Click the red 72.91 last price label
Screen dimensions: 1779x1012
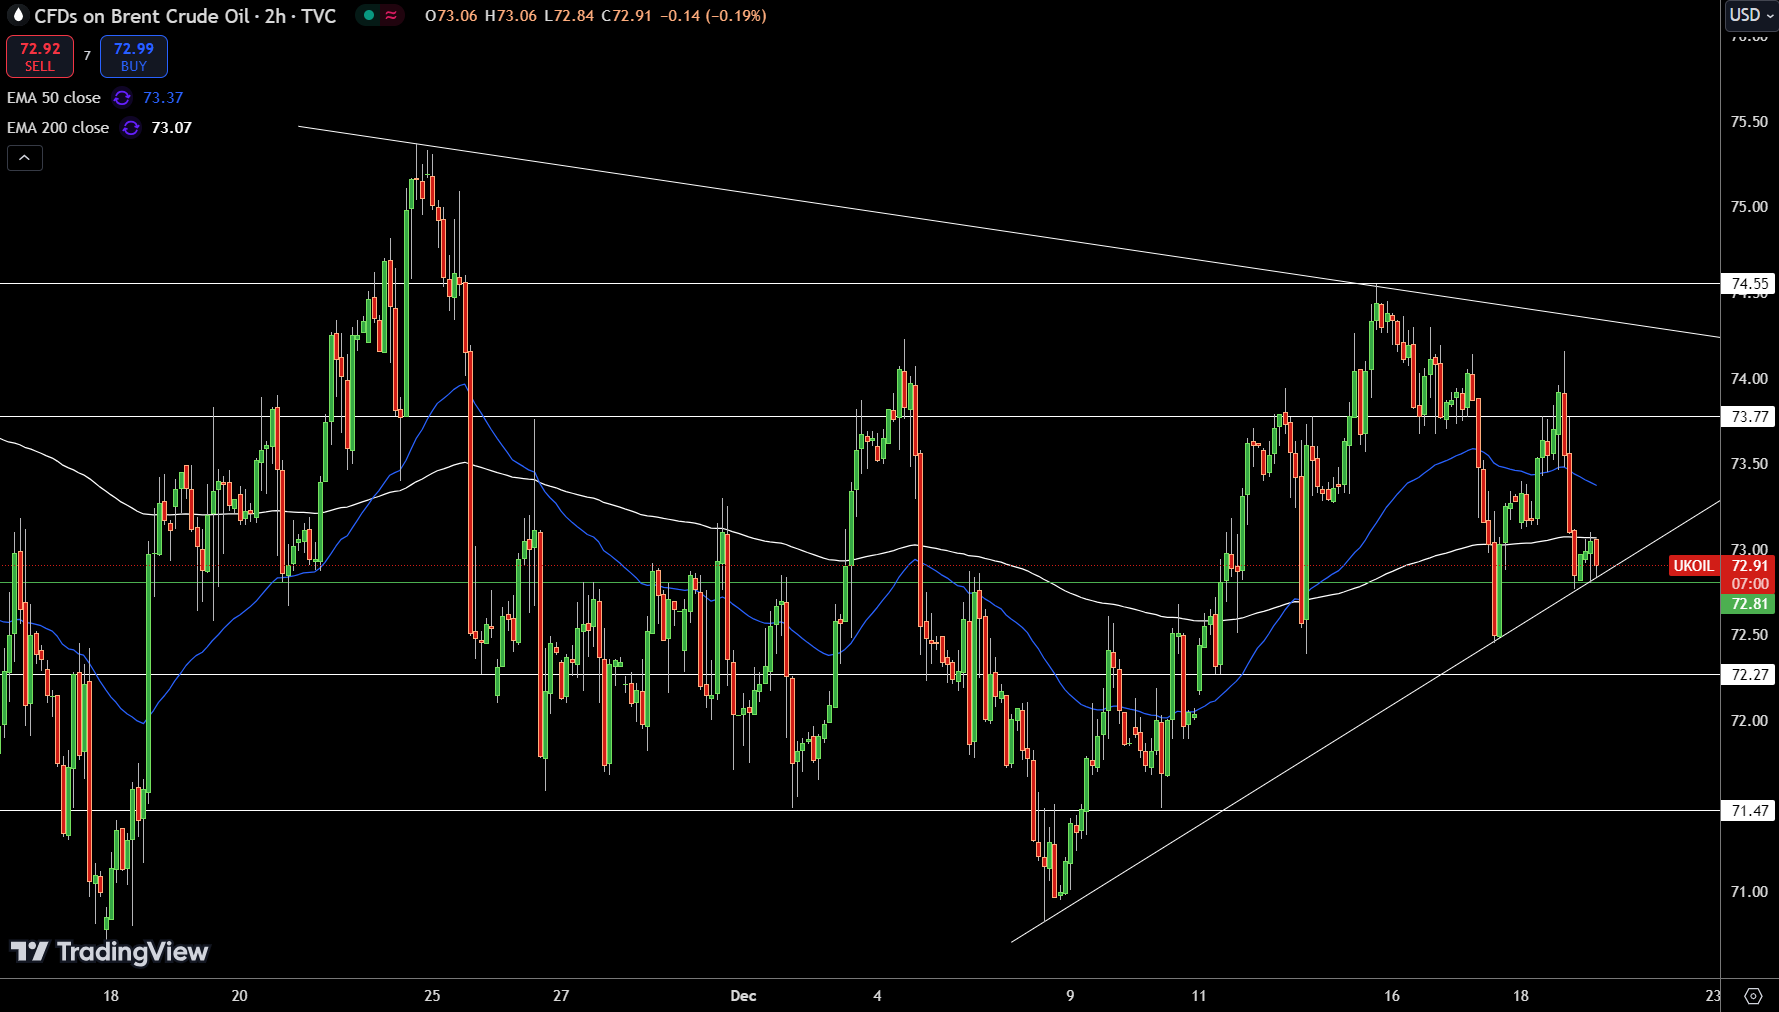[x=1750, y=566]
